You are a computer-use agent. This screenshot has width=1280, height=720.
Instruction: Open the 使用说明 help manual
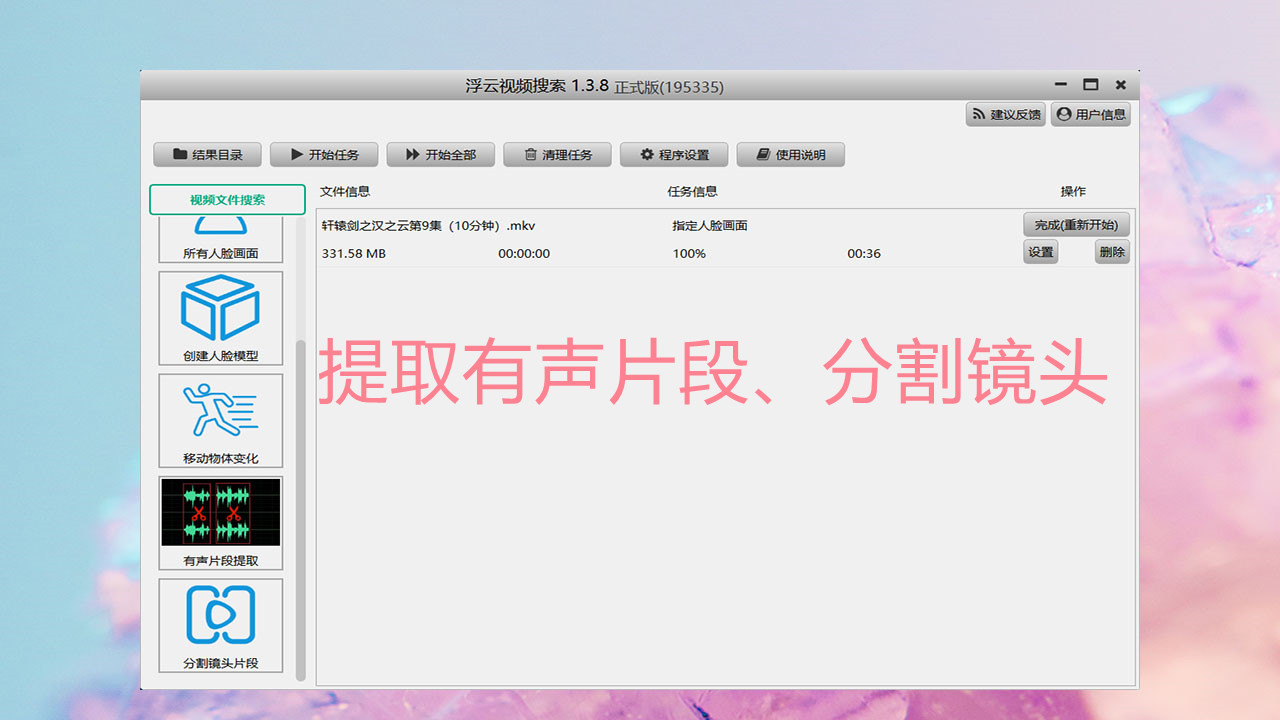click(x=791, y=154)
